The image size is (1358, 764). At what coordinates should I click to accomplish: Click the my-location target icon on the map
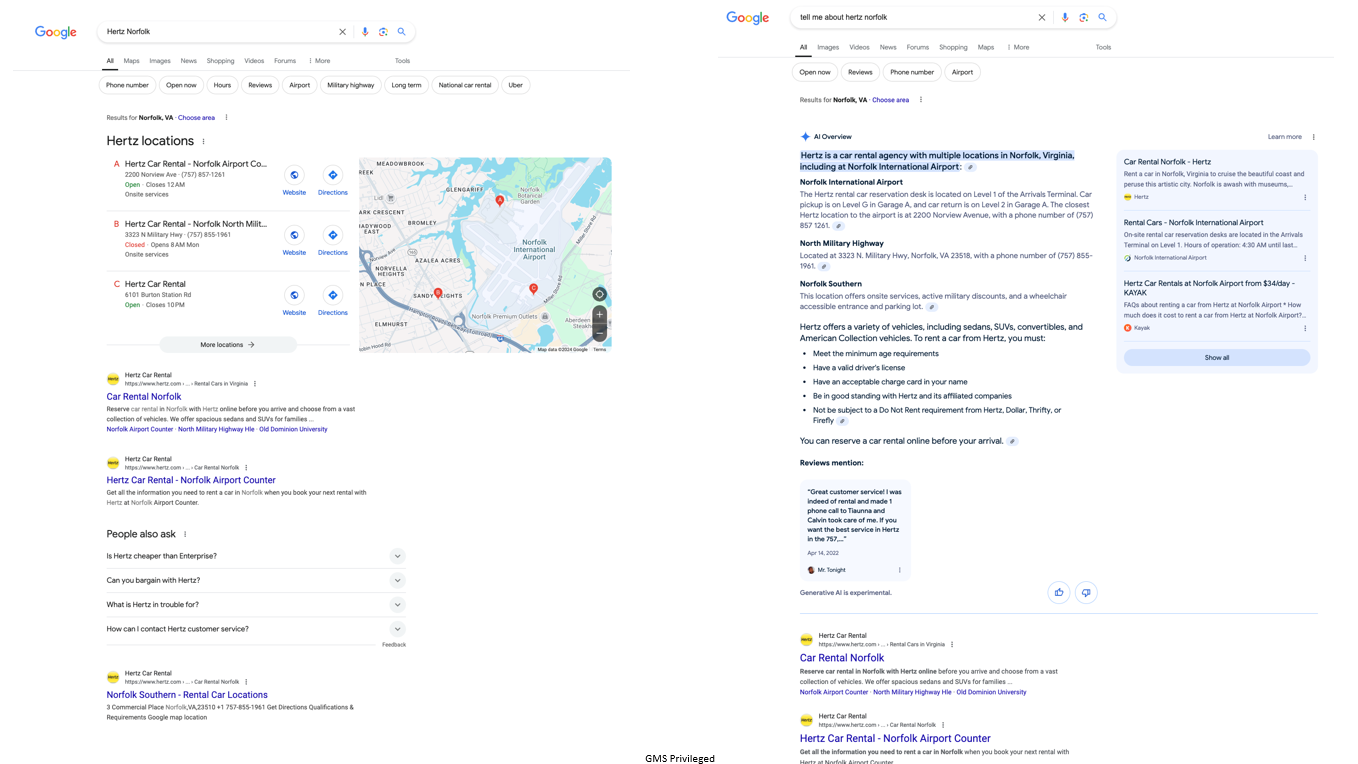(599, 294)
